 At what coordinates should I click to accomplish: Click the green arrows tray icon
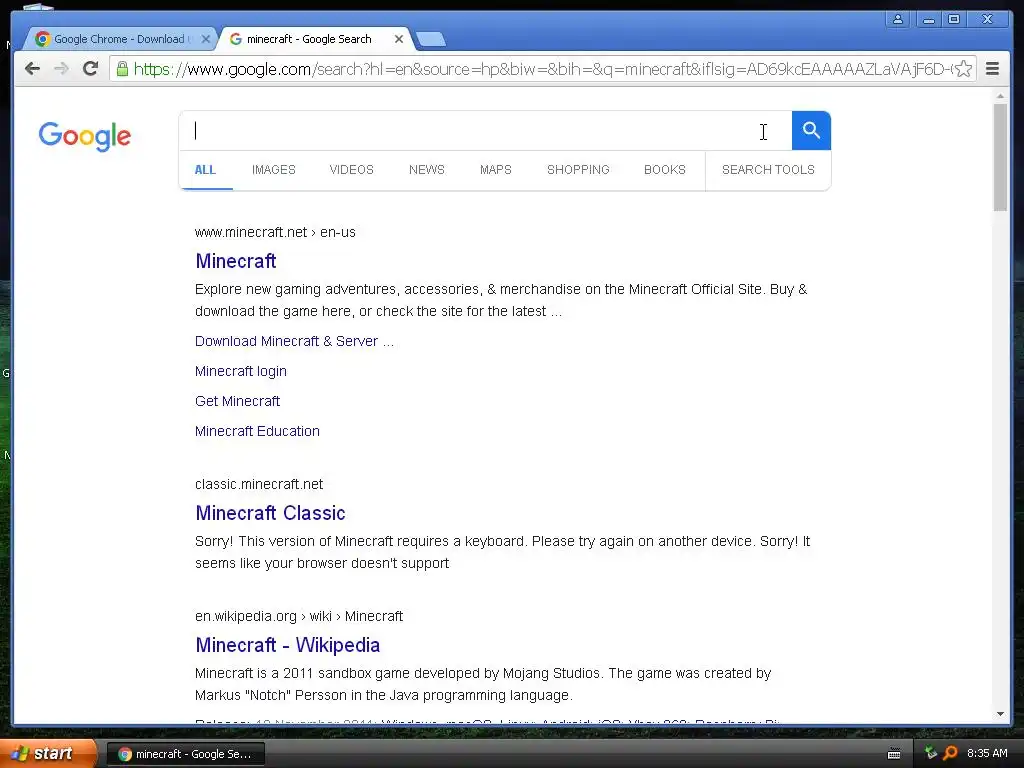931,753
